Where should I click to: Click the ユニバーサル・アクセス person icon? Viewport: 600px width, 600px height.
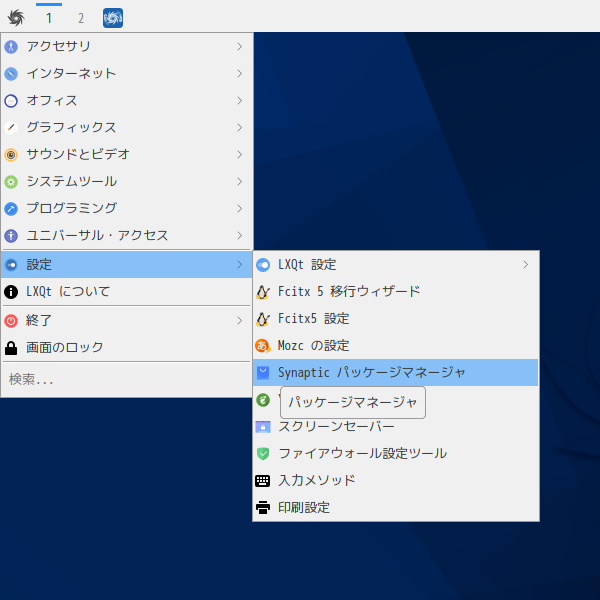[11, 235]
